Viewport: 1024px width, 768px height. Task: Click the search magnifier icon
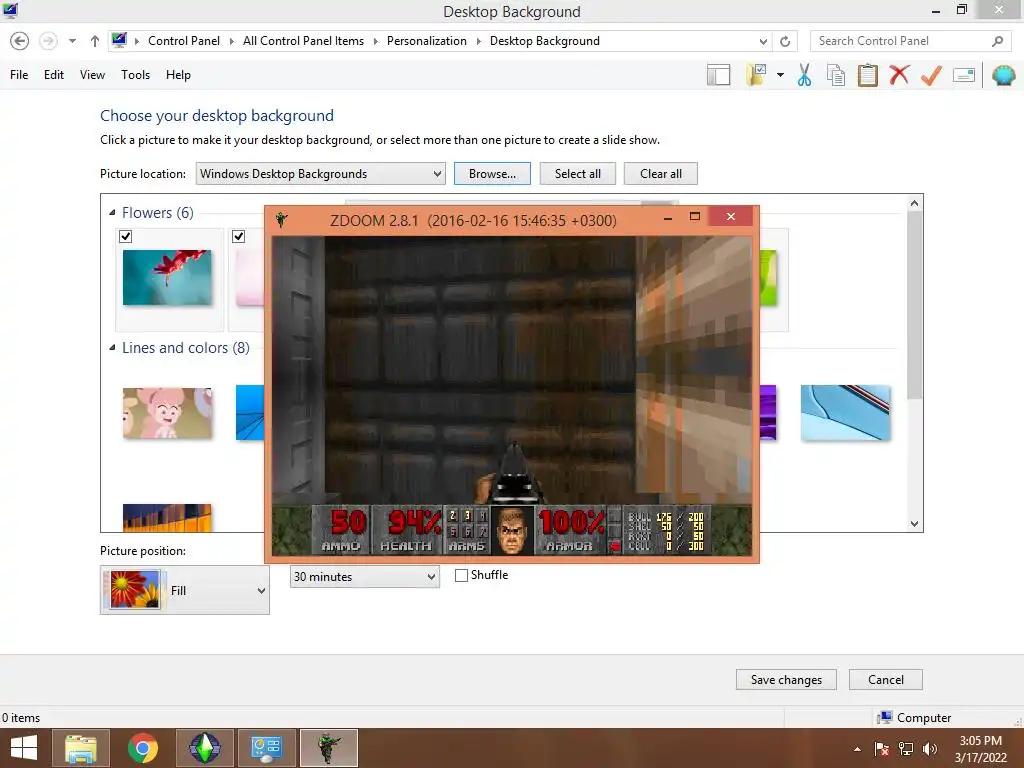[997, 41]
